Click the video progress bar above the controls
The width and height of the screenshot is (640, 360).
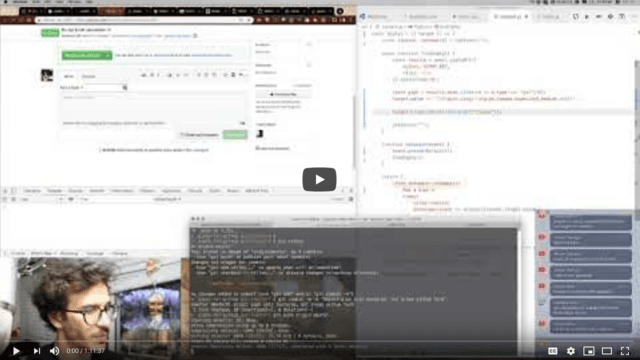(320, 341)
